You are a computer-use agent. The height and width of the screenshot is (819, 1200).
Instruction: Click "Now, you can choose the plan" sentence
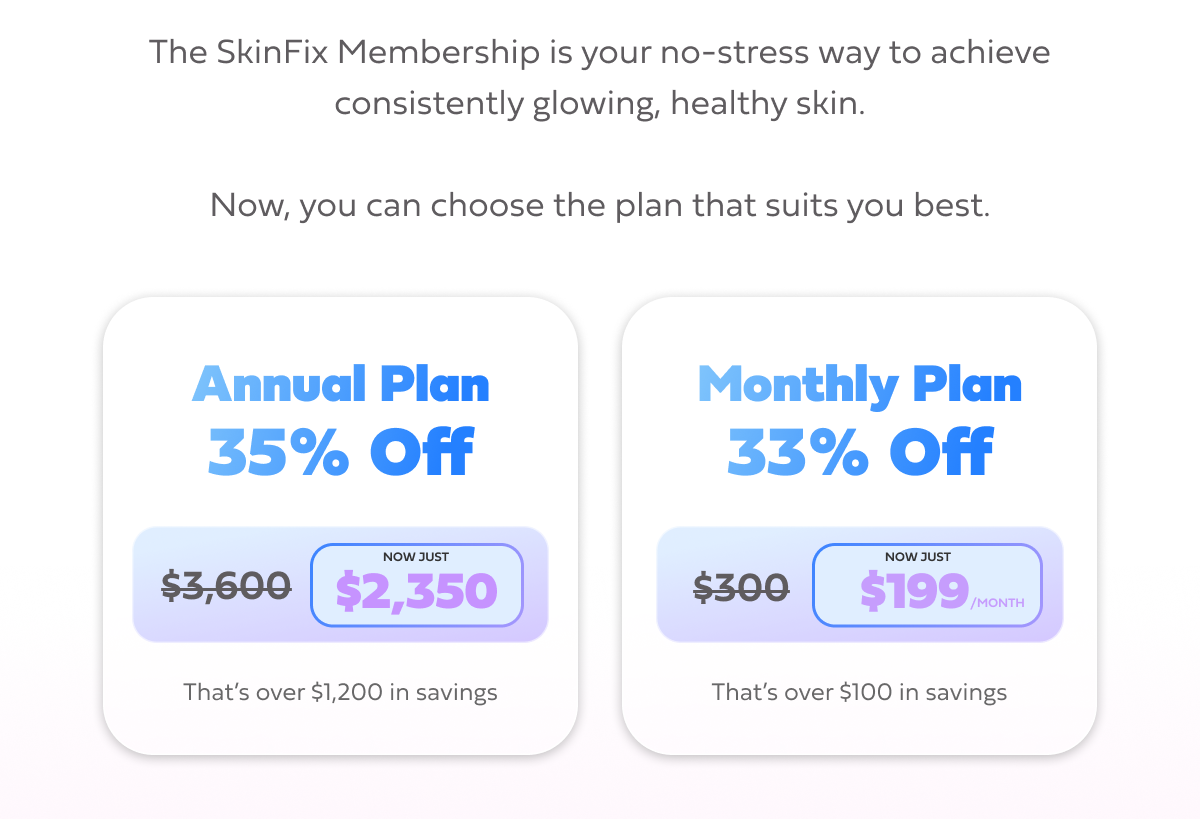click(600, 206)
